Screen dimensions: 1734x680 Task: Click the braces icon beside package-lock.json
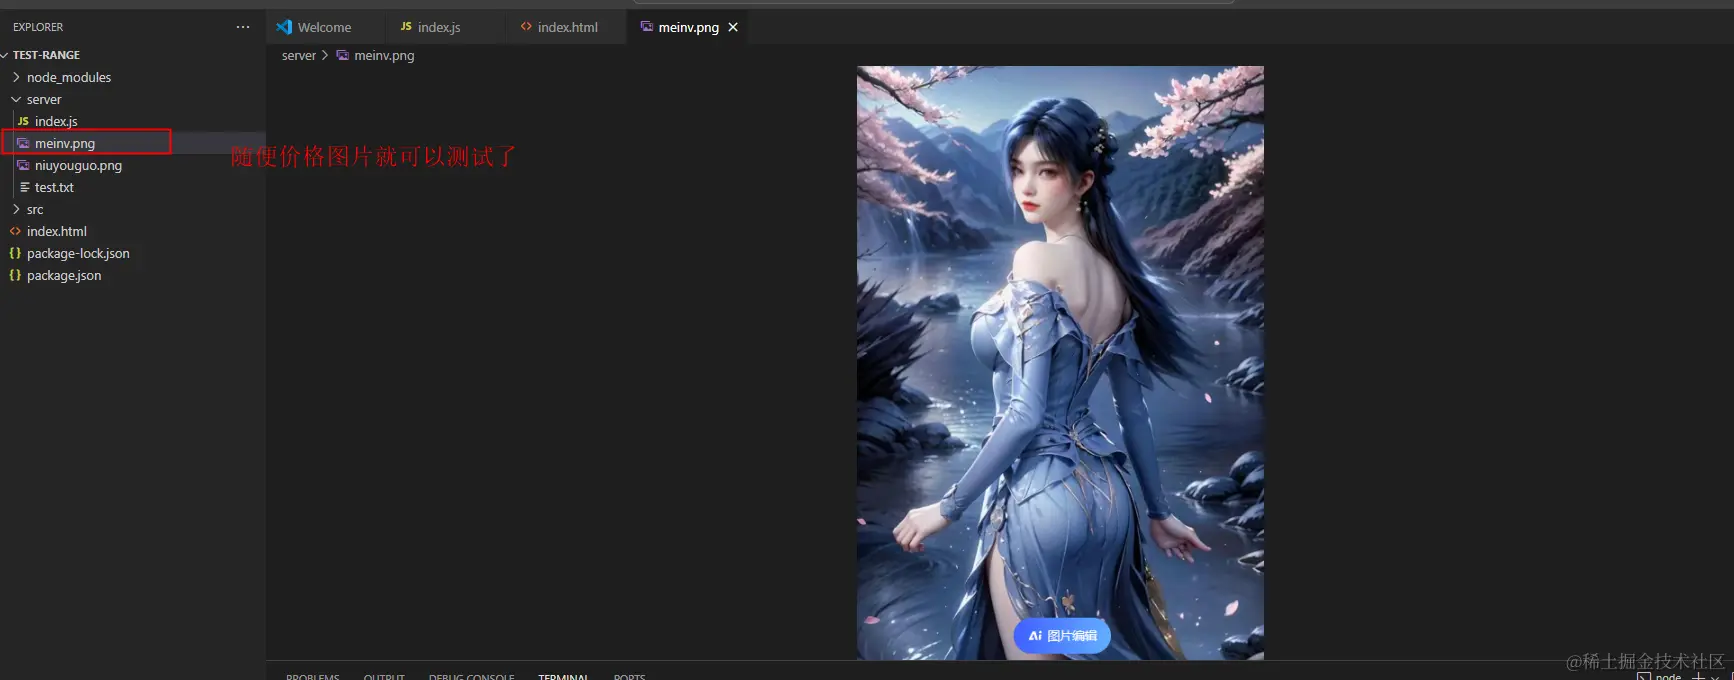pos(15,253)
